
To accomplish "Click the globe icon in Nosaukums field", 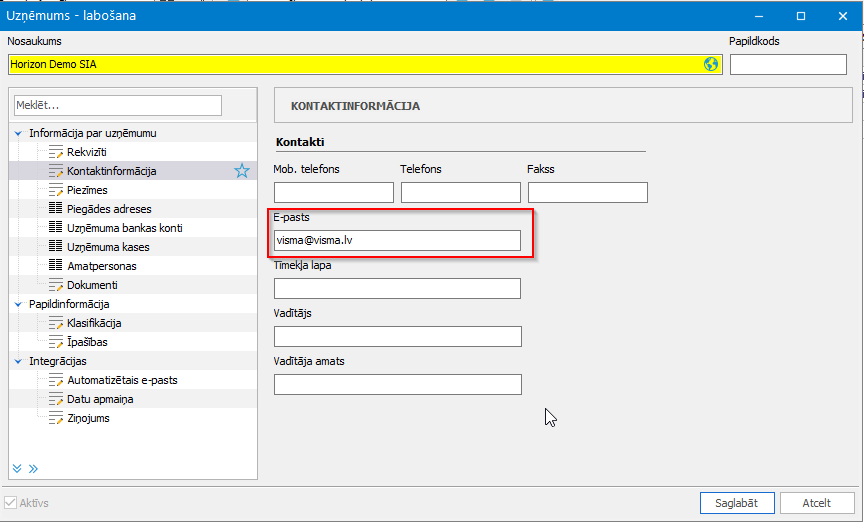I will click(711, 64).
